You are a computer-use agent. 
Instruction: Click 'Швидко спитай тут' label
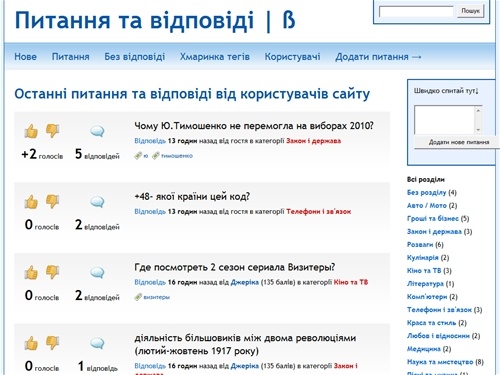(446, 91)
